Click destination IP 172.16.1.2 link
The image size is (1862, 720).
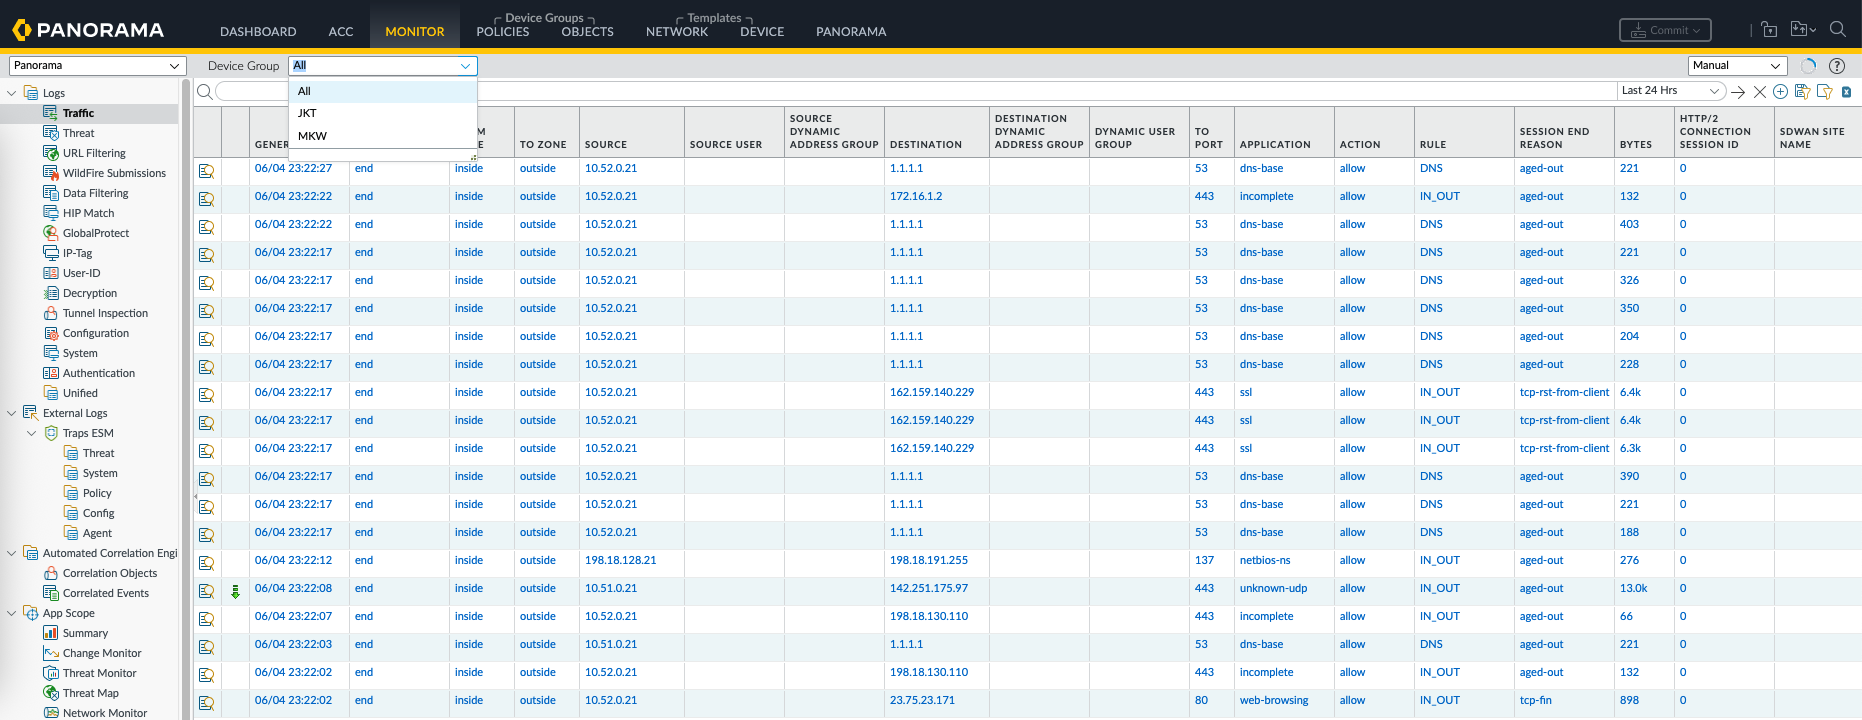click(x=915, y=197)
